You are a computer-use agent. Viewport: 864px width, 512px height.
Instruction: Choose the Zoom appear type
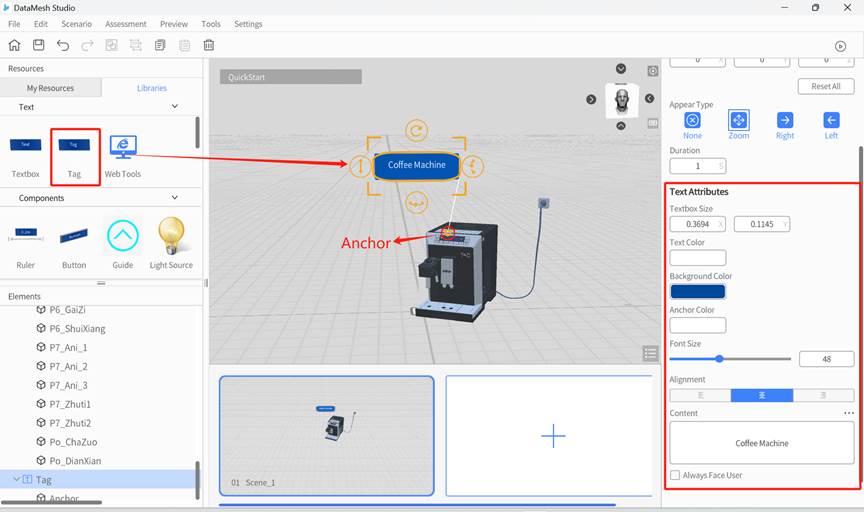(738, 121)
